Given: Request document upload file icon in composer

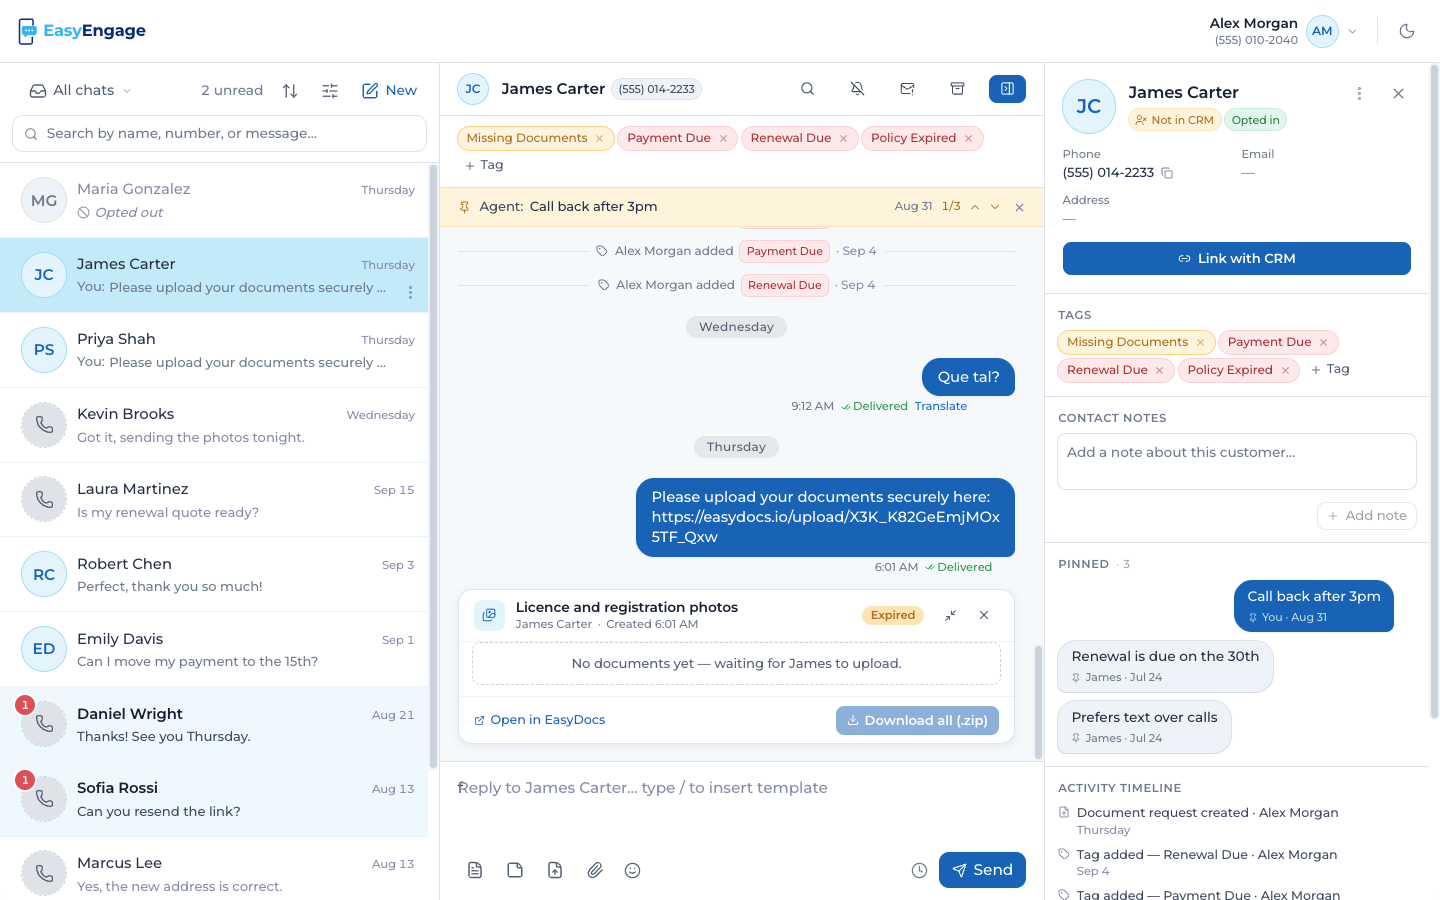Looking at the screenshot, I should tap(555, 870).
